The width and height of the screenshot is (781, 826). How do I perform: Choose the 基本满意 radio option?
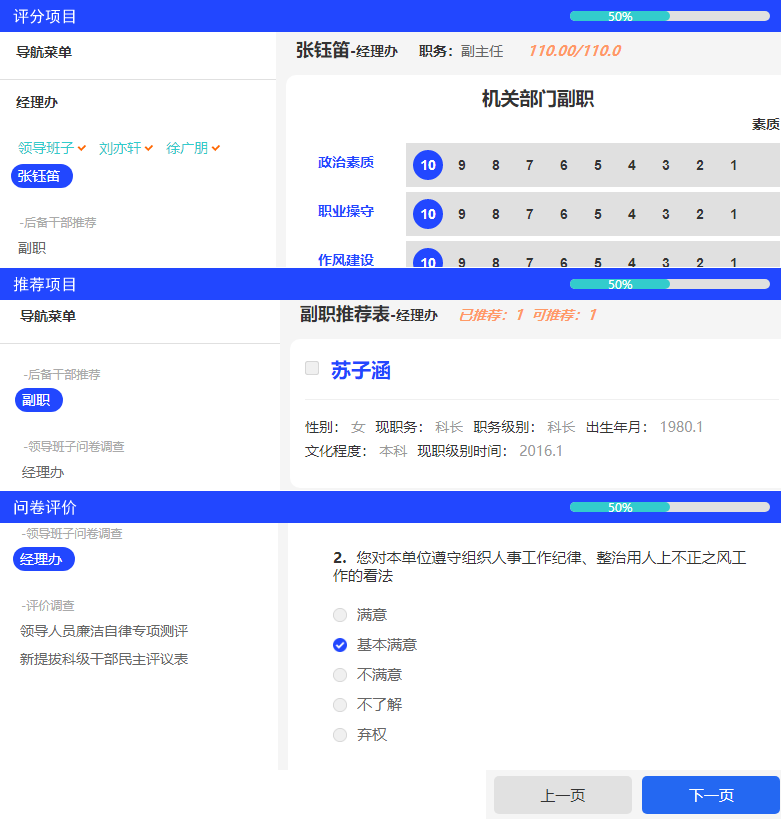[x=340, y=645]
